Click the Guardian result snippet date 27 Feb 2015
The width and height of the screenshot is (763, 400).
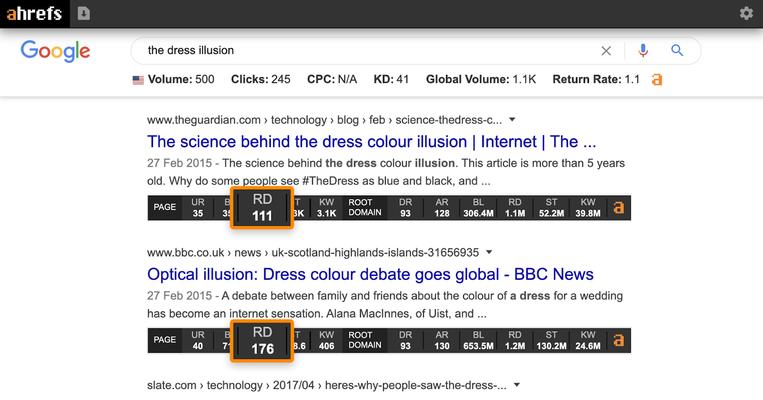pyautogui.click(x=180, y=163)
